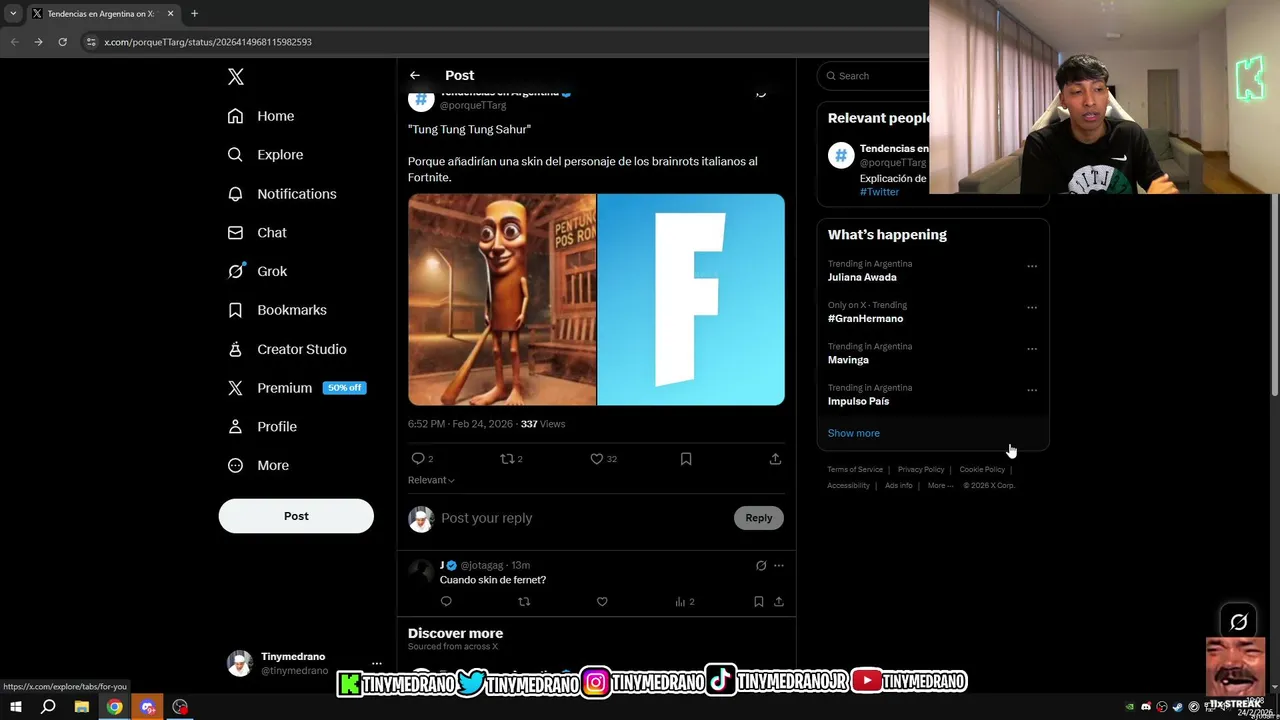Click the Profile person icon
The image size is (1280, 720).
[x=235, y=426]
